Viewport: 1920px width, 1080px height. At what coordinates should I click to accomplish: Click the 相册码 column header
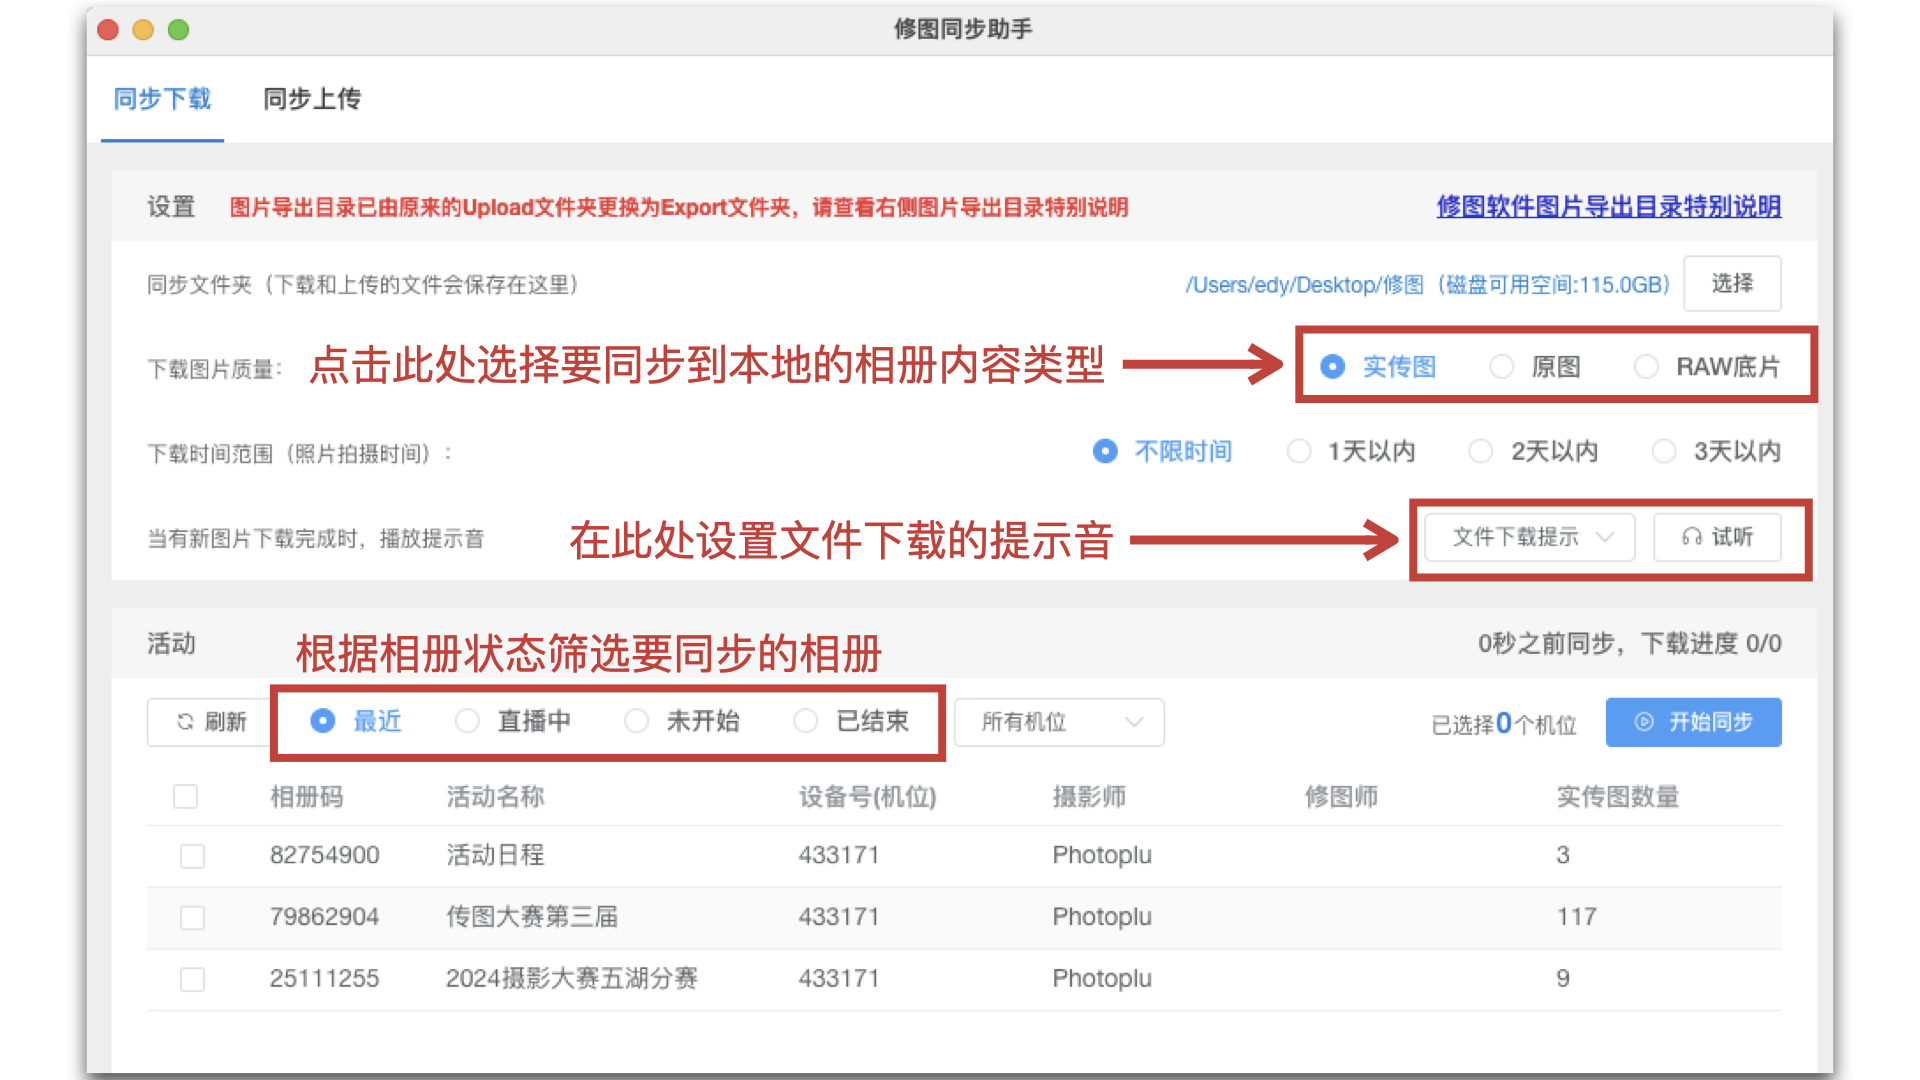(x=306, y=797)
